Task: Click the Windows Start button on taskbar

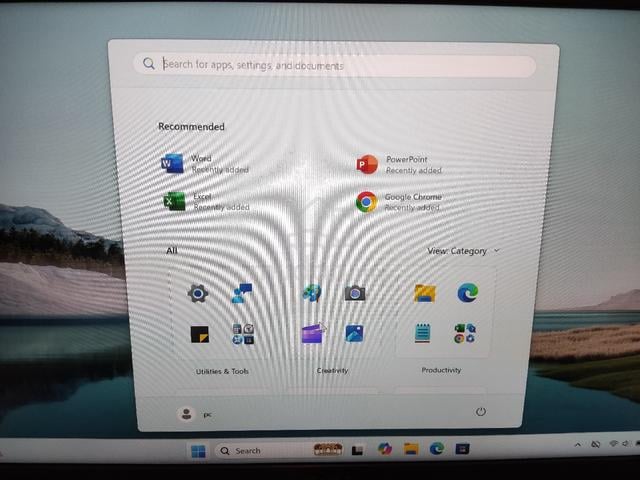Action: pos(198,451)
